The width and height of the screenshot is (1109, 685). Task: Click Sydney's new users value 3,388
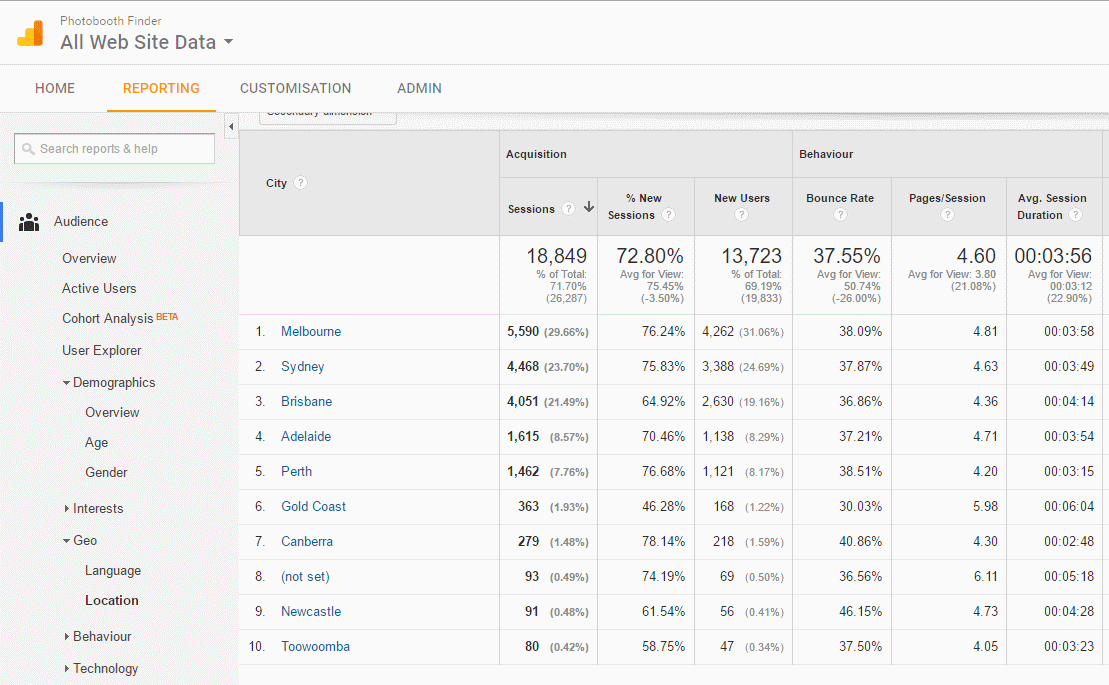coord(718,366)
